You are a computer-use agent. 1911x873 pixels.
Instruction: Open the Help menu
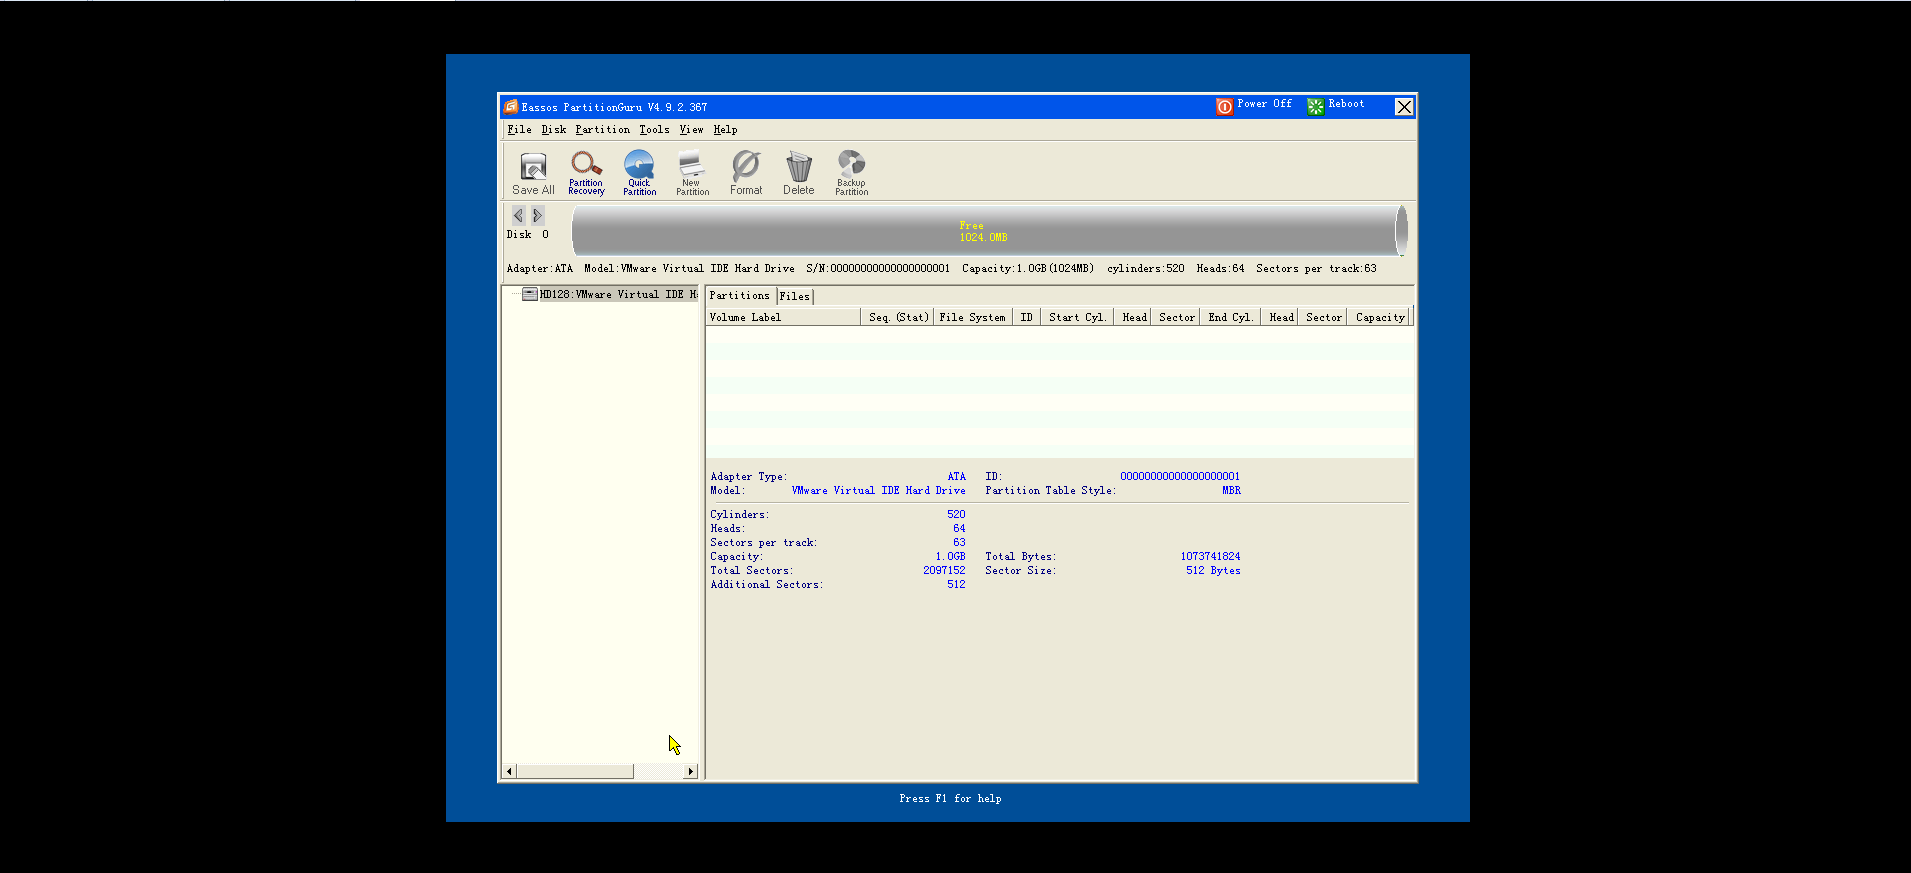[725, 129]
